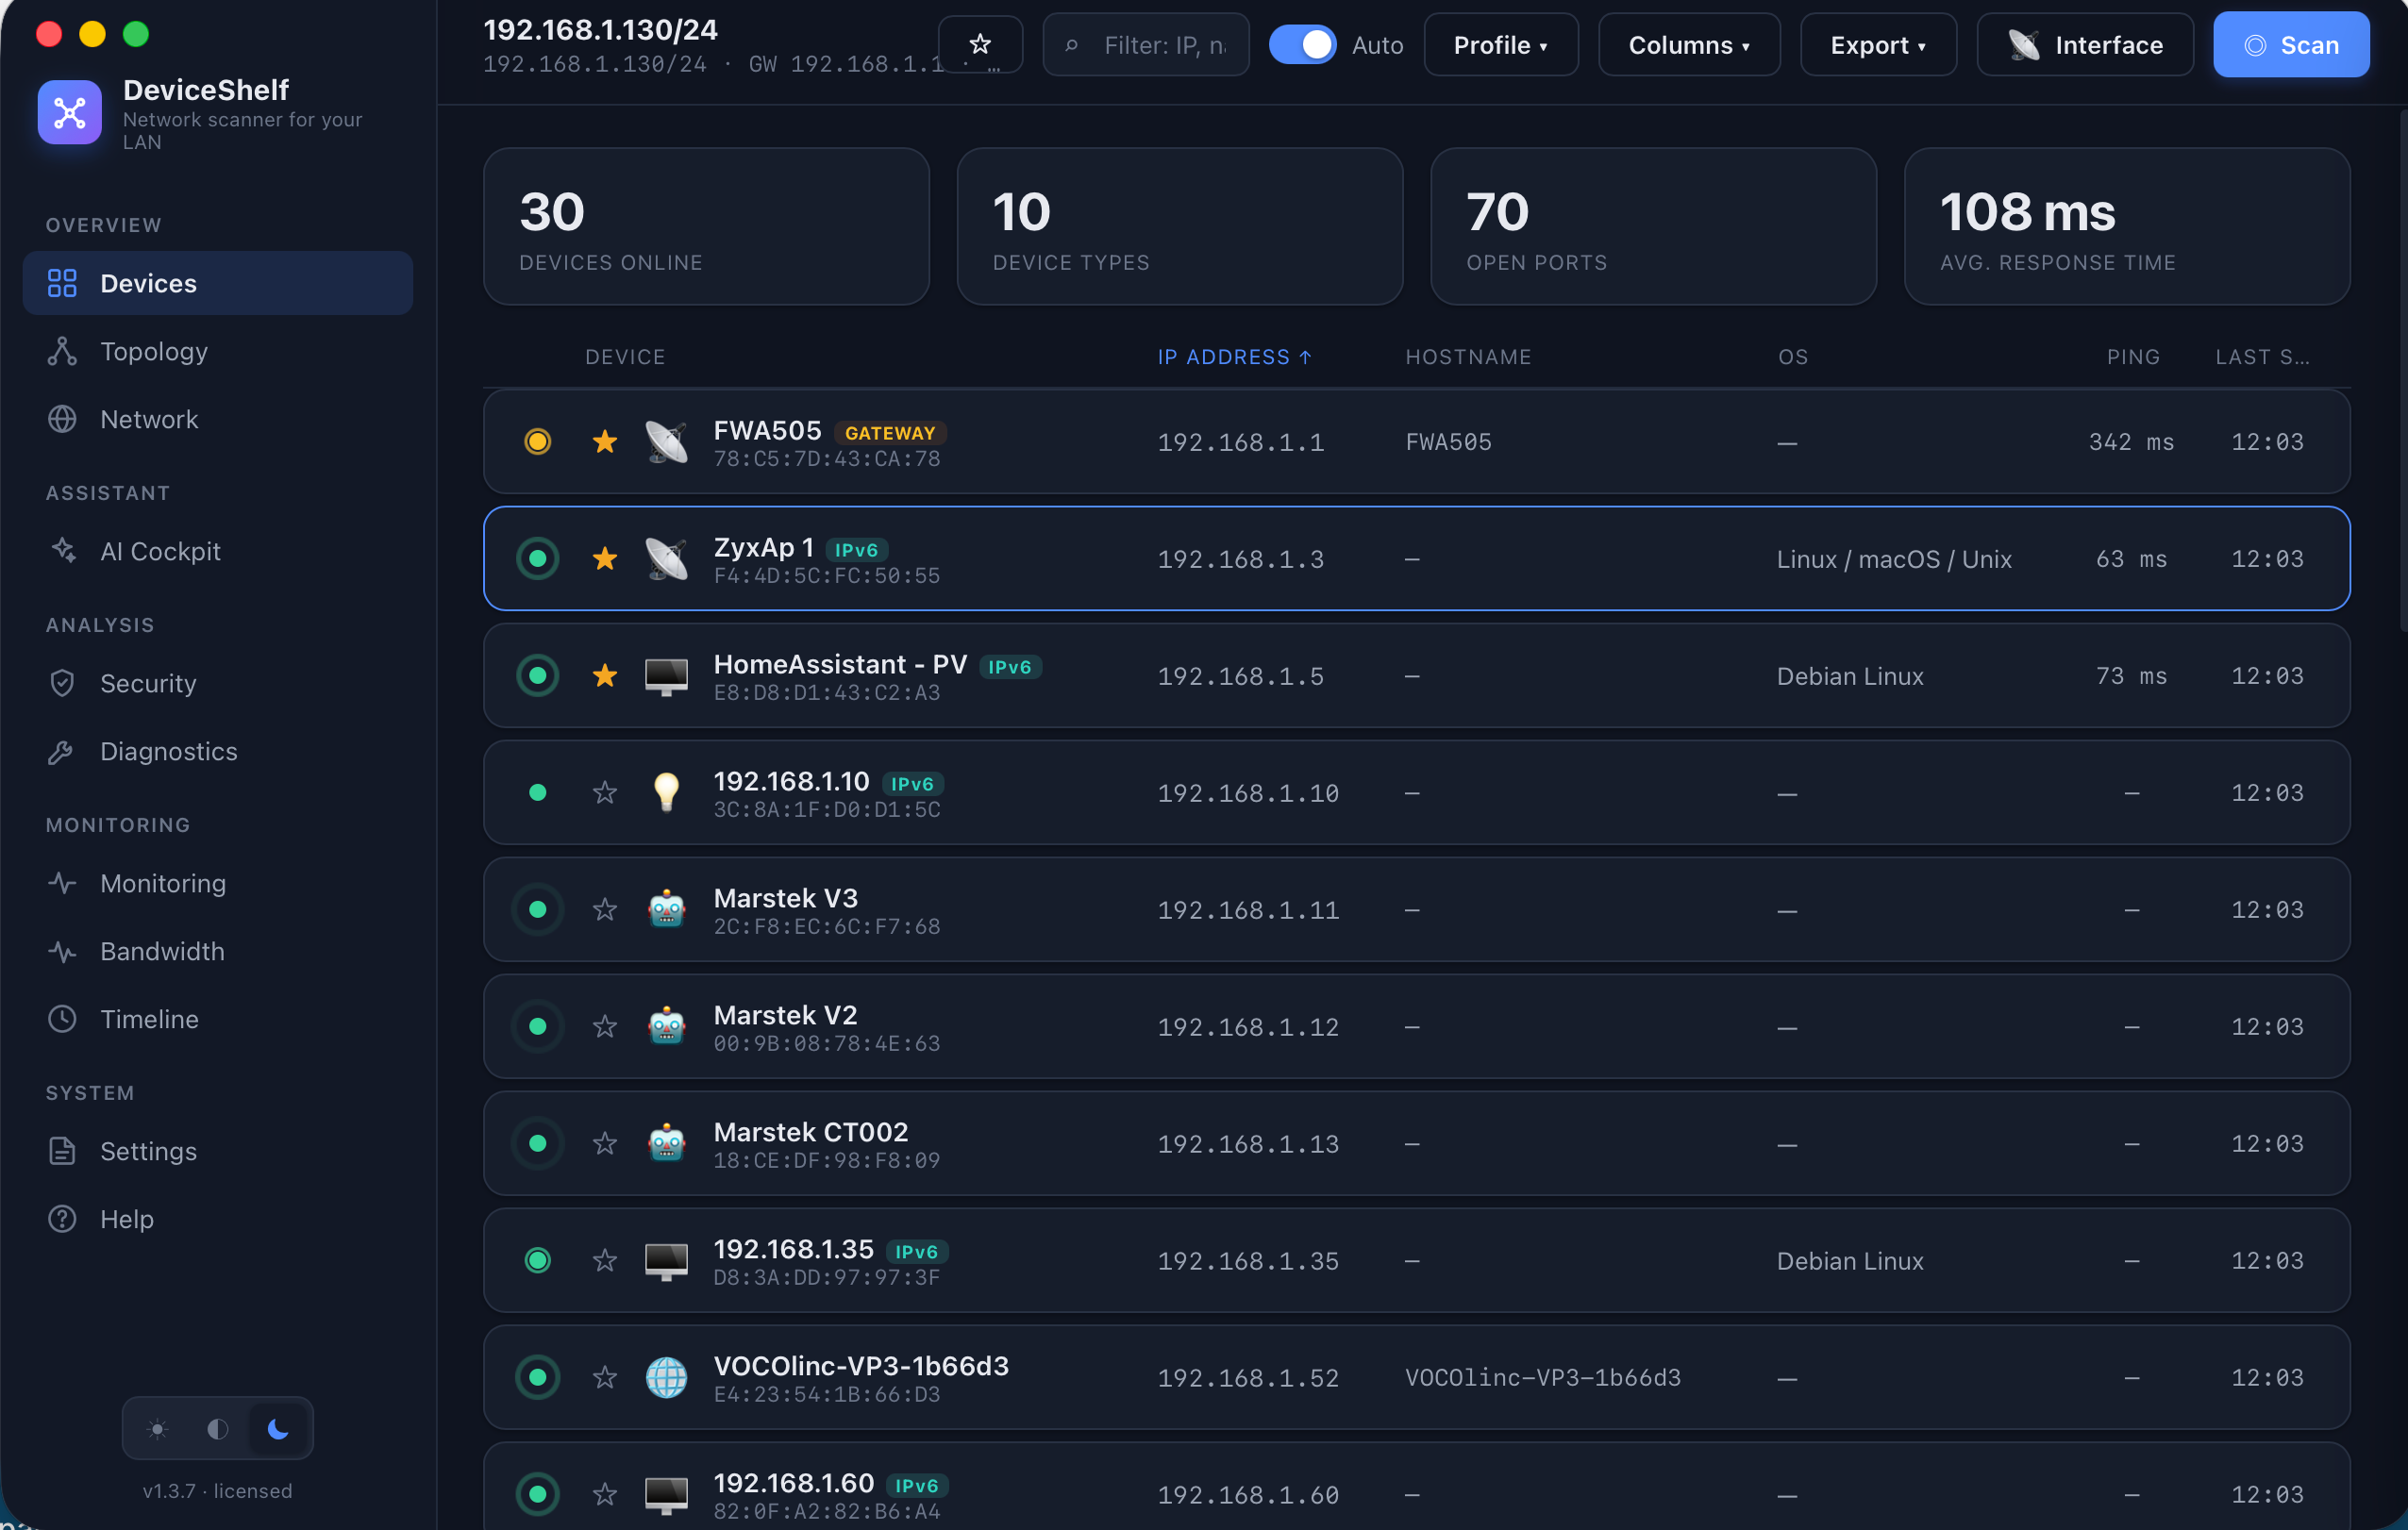Unfavorite the ZyxAp 1 star

(605, 559)
